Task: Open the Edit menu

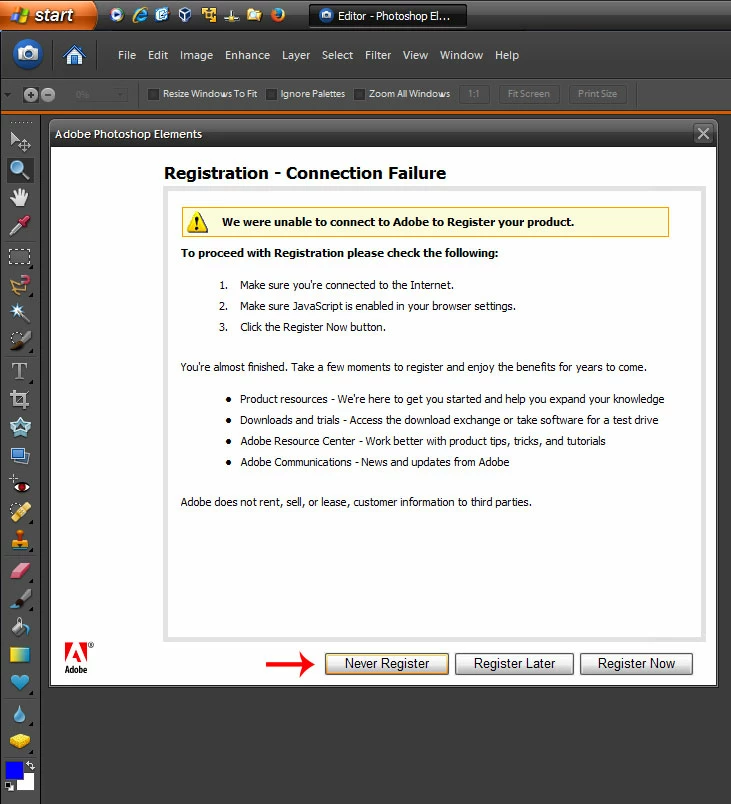Action: (x=158, y=55)
